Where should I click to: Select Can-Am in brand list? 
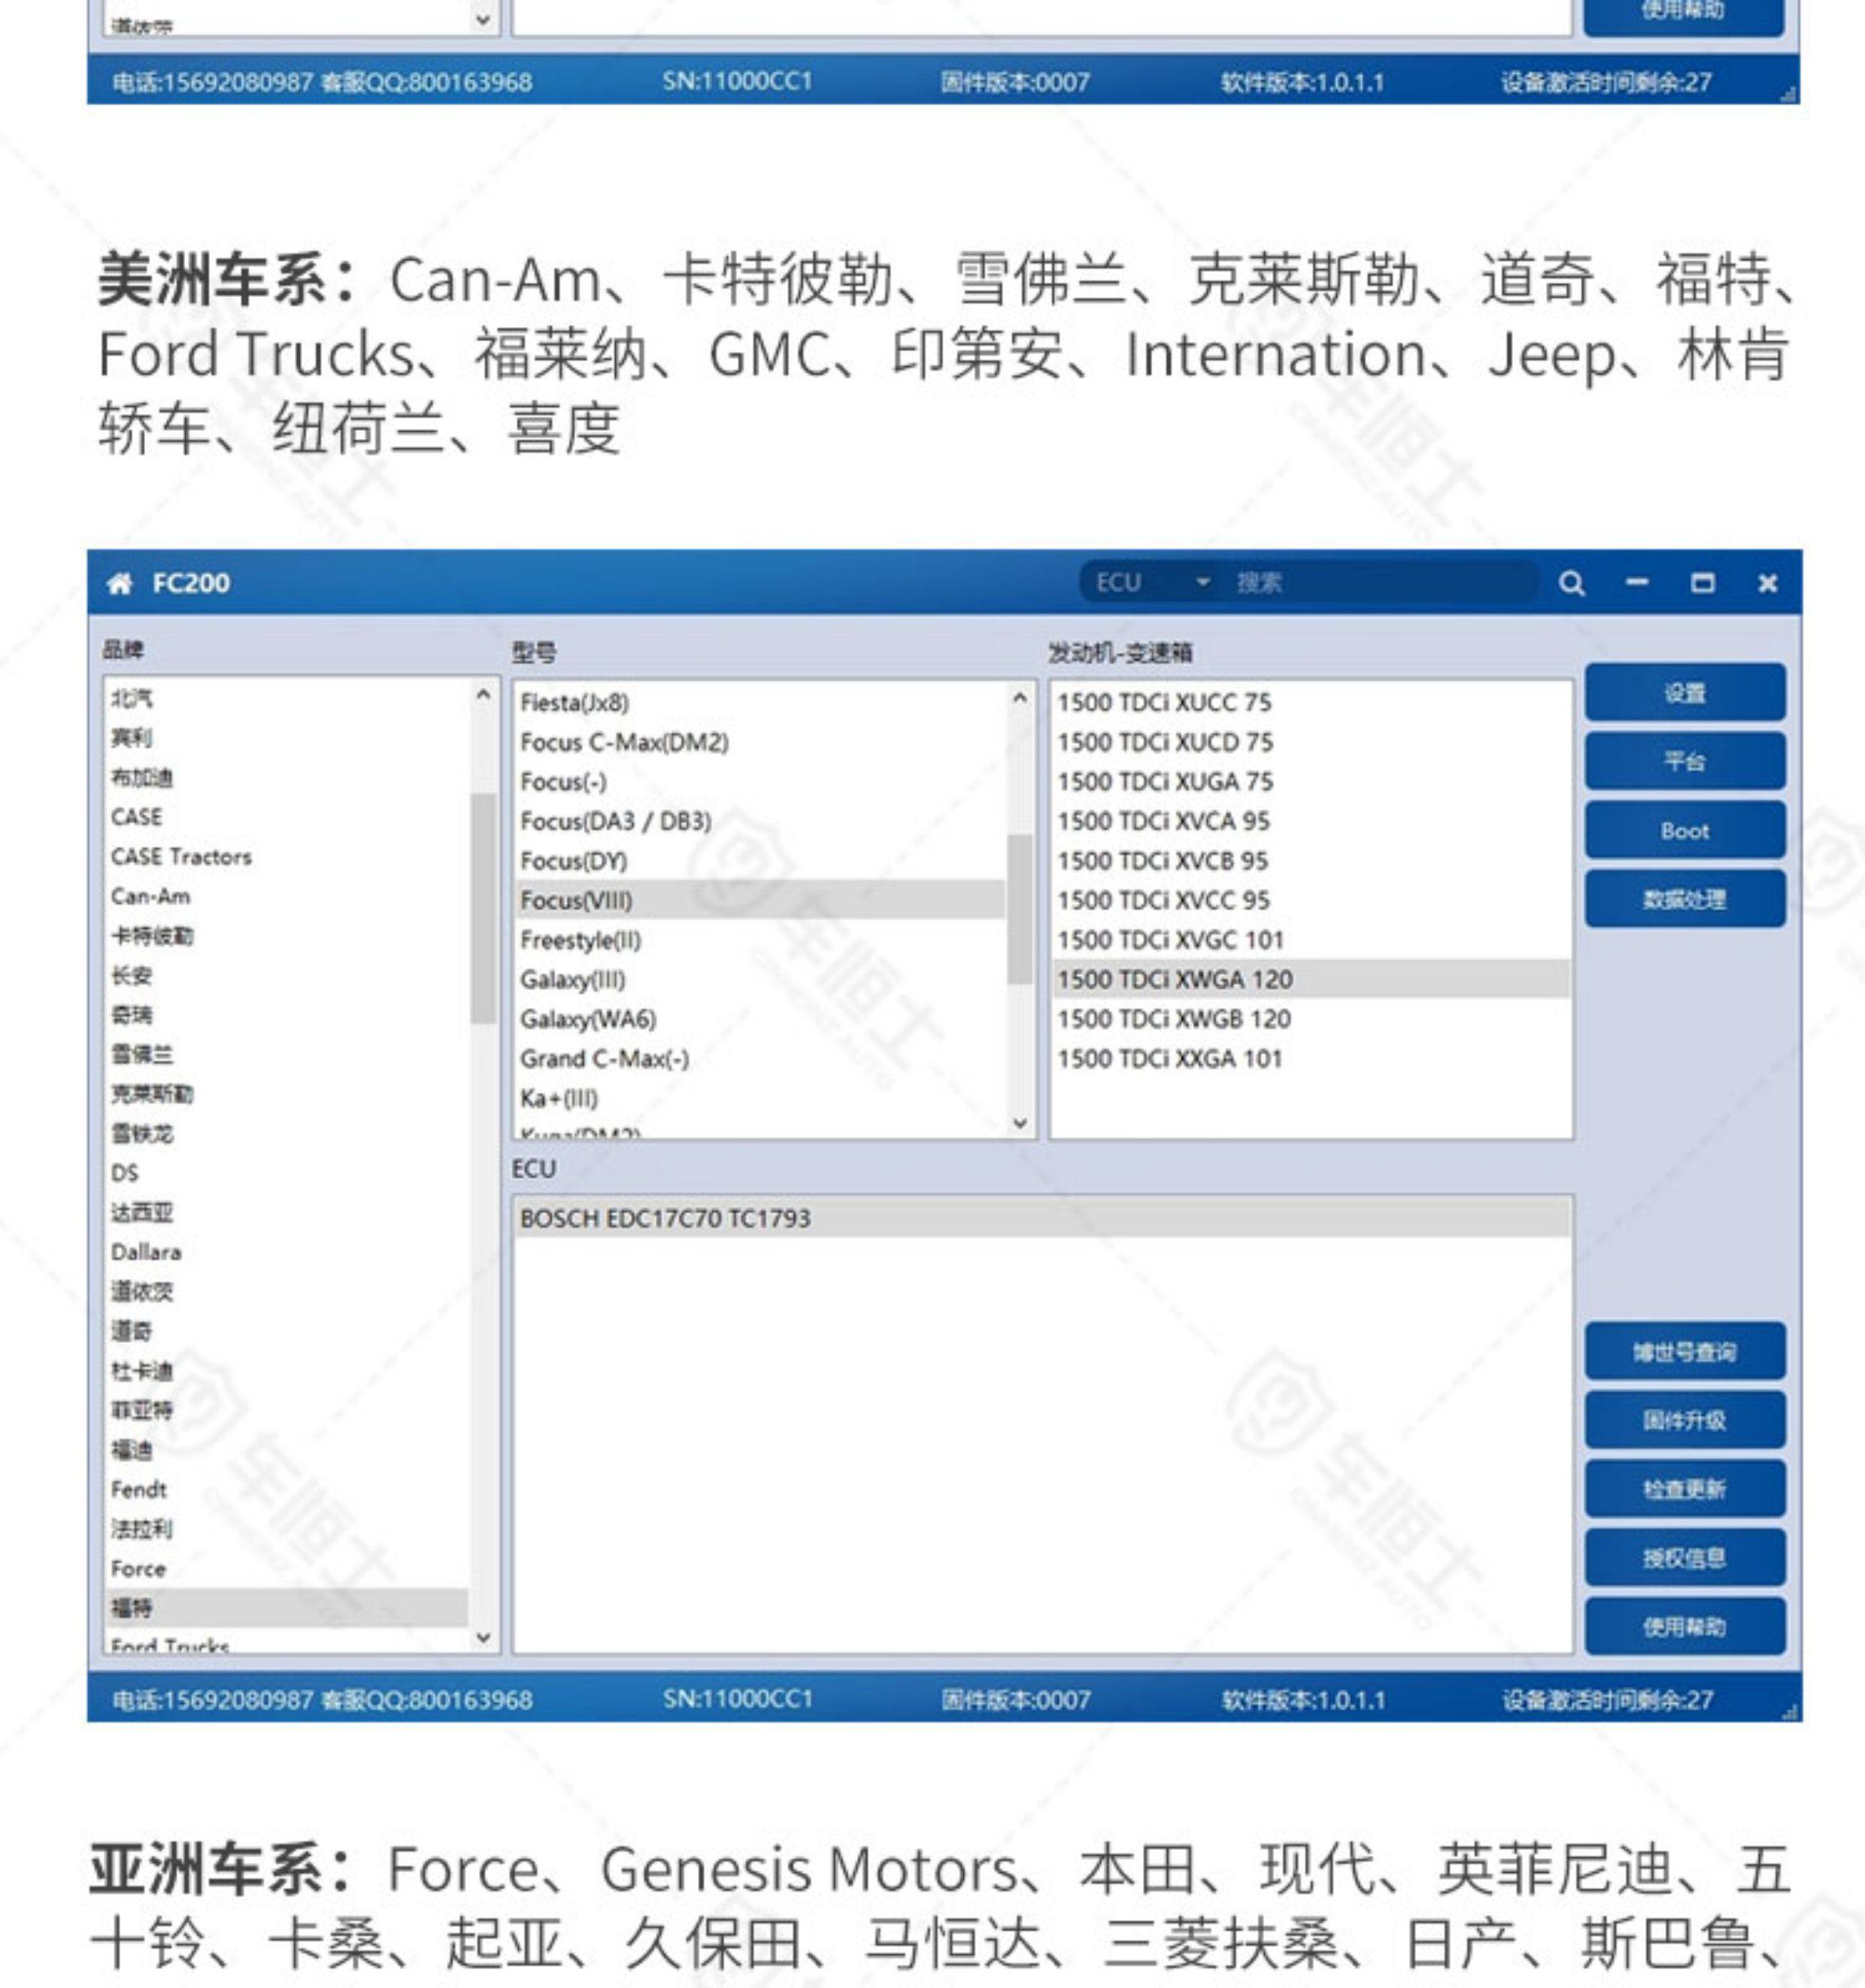click(151, 896)
